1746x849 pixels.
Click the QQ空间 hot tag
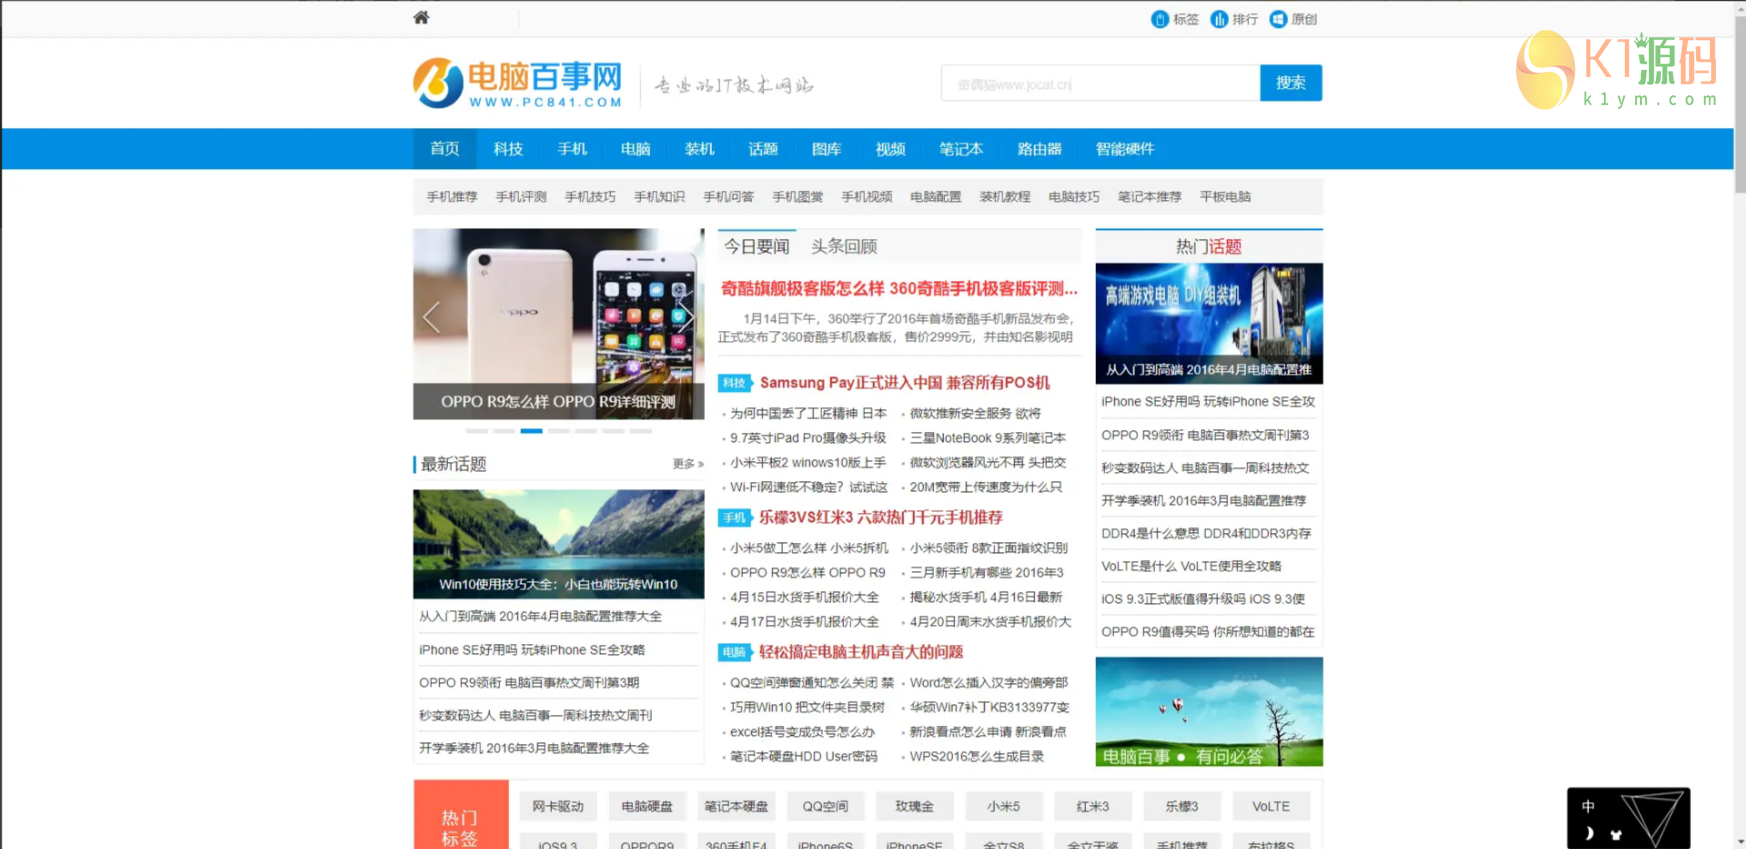825,806
